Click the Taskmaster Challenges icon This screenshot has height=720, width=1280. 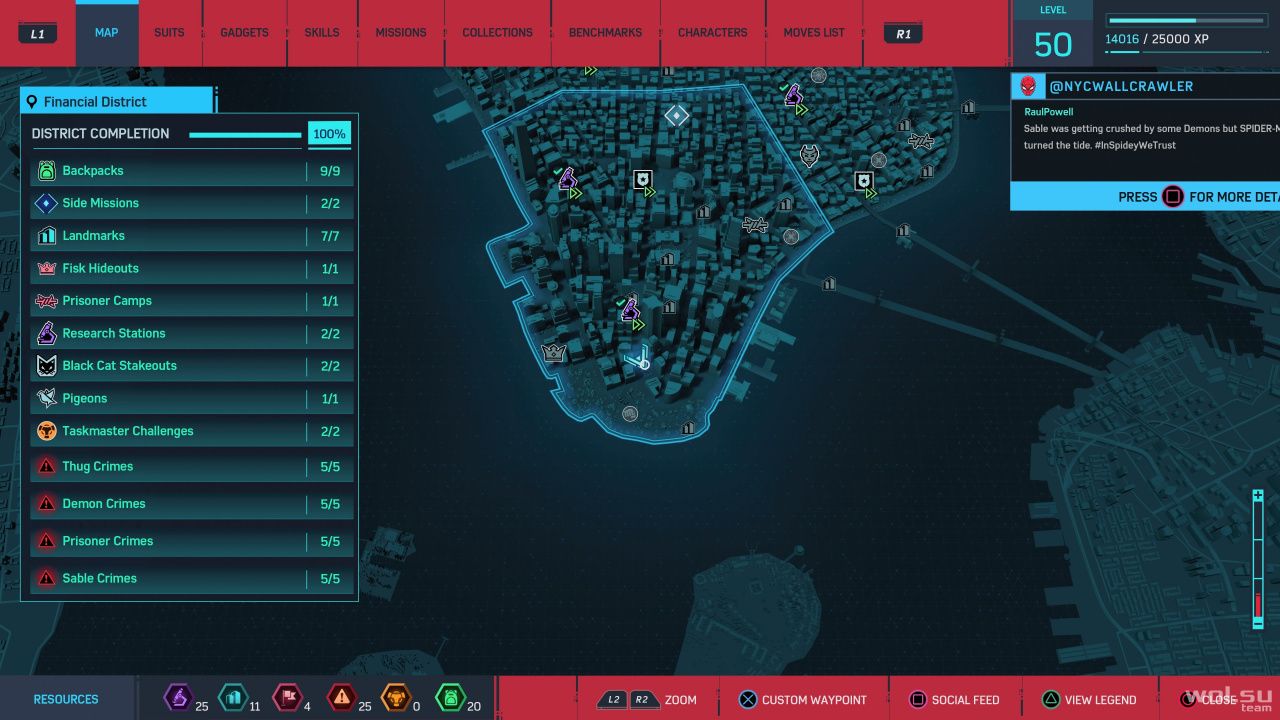click(46, 431)
